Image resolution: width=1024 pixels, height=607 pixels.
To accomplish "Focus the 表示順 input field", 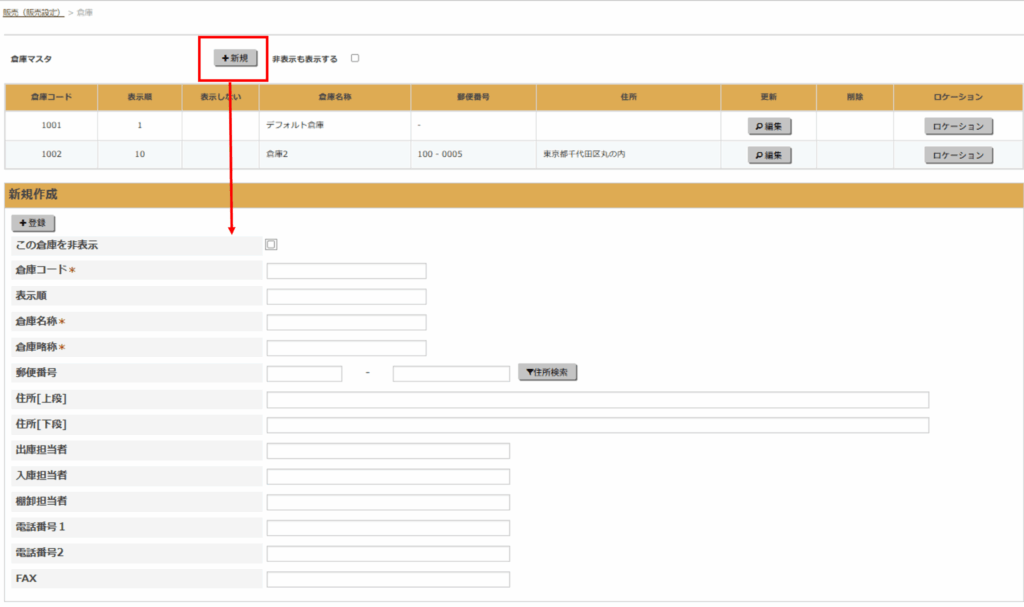I will [x=346, y=297].
